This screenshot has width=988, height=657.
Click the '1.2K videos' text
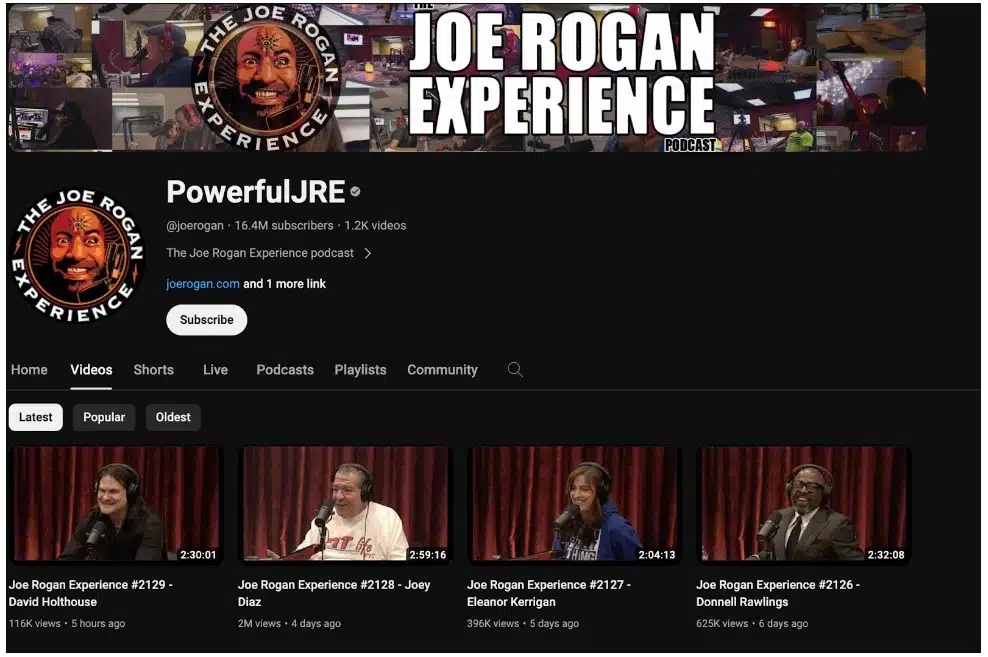(375, 226)
